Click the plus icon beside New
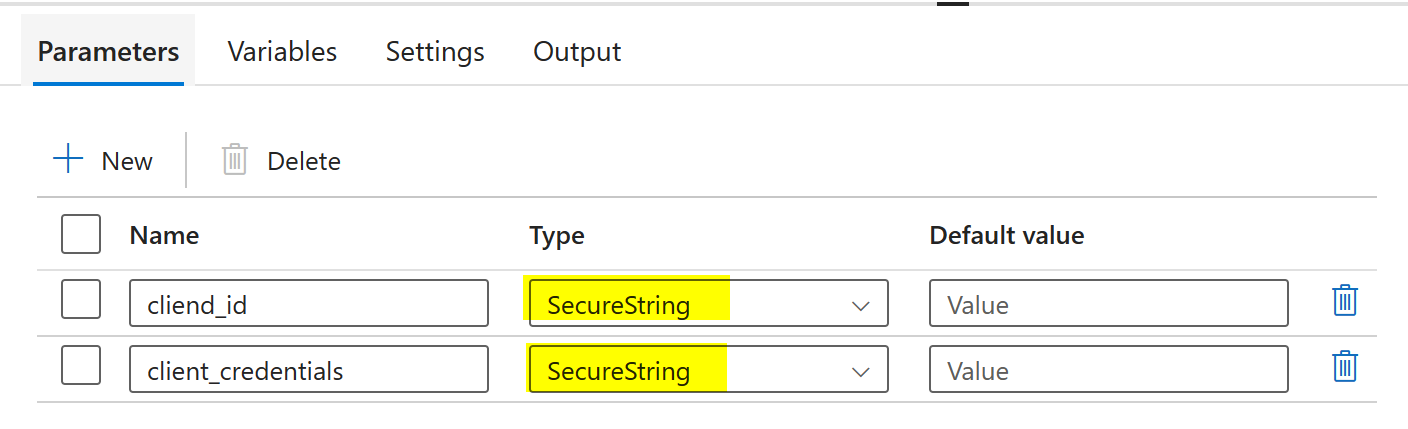Viewport: 1408px width, 429px height. [x=67, y=160]
